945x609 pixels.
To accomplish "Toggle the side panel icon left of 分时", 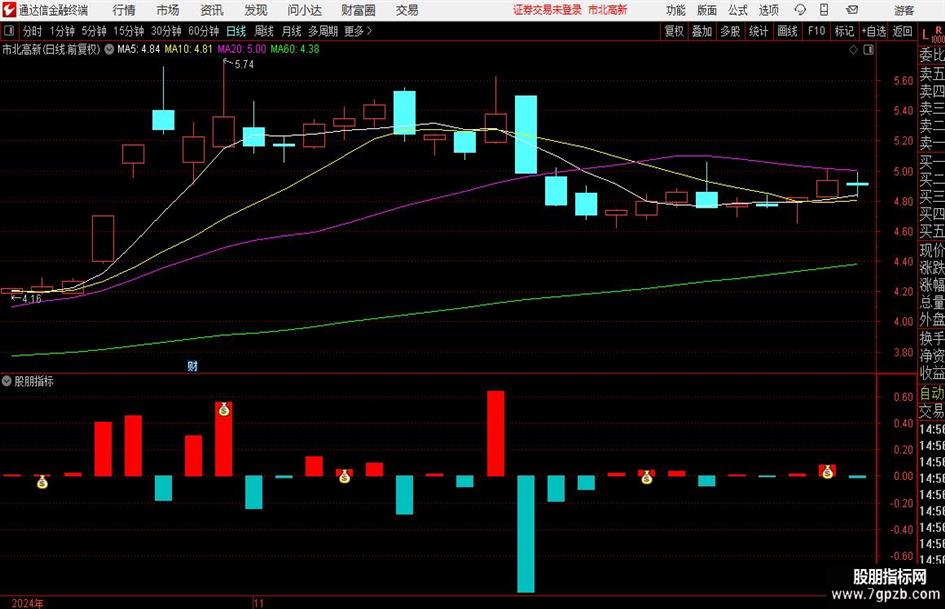I will pos(9,31).
